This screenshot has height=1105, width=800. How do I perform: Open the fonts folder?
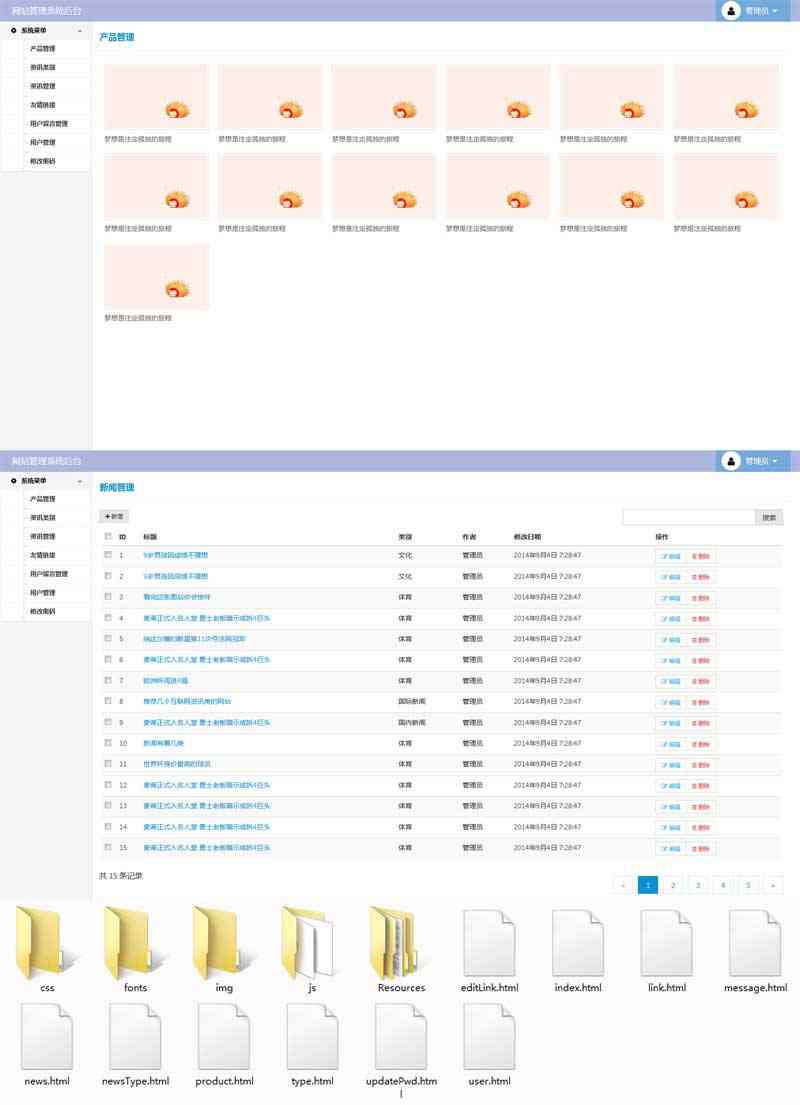tap(135, 943)
